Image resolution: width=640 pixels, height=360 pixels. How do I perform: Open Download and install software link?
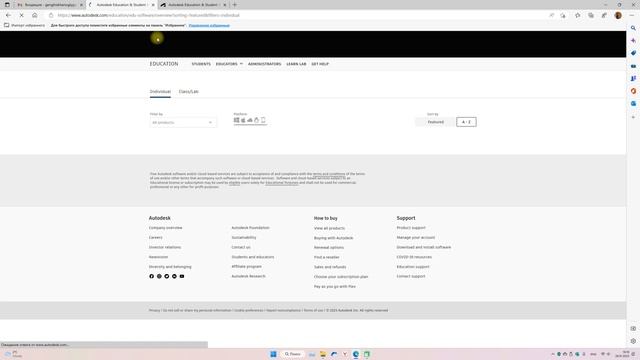(x=424, y=247)
